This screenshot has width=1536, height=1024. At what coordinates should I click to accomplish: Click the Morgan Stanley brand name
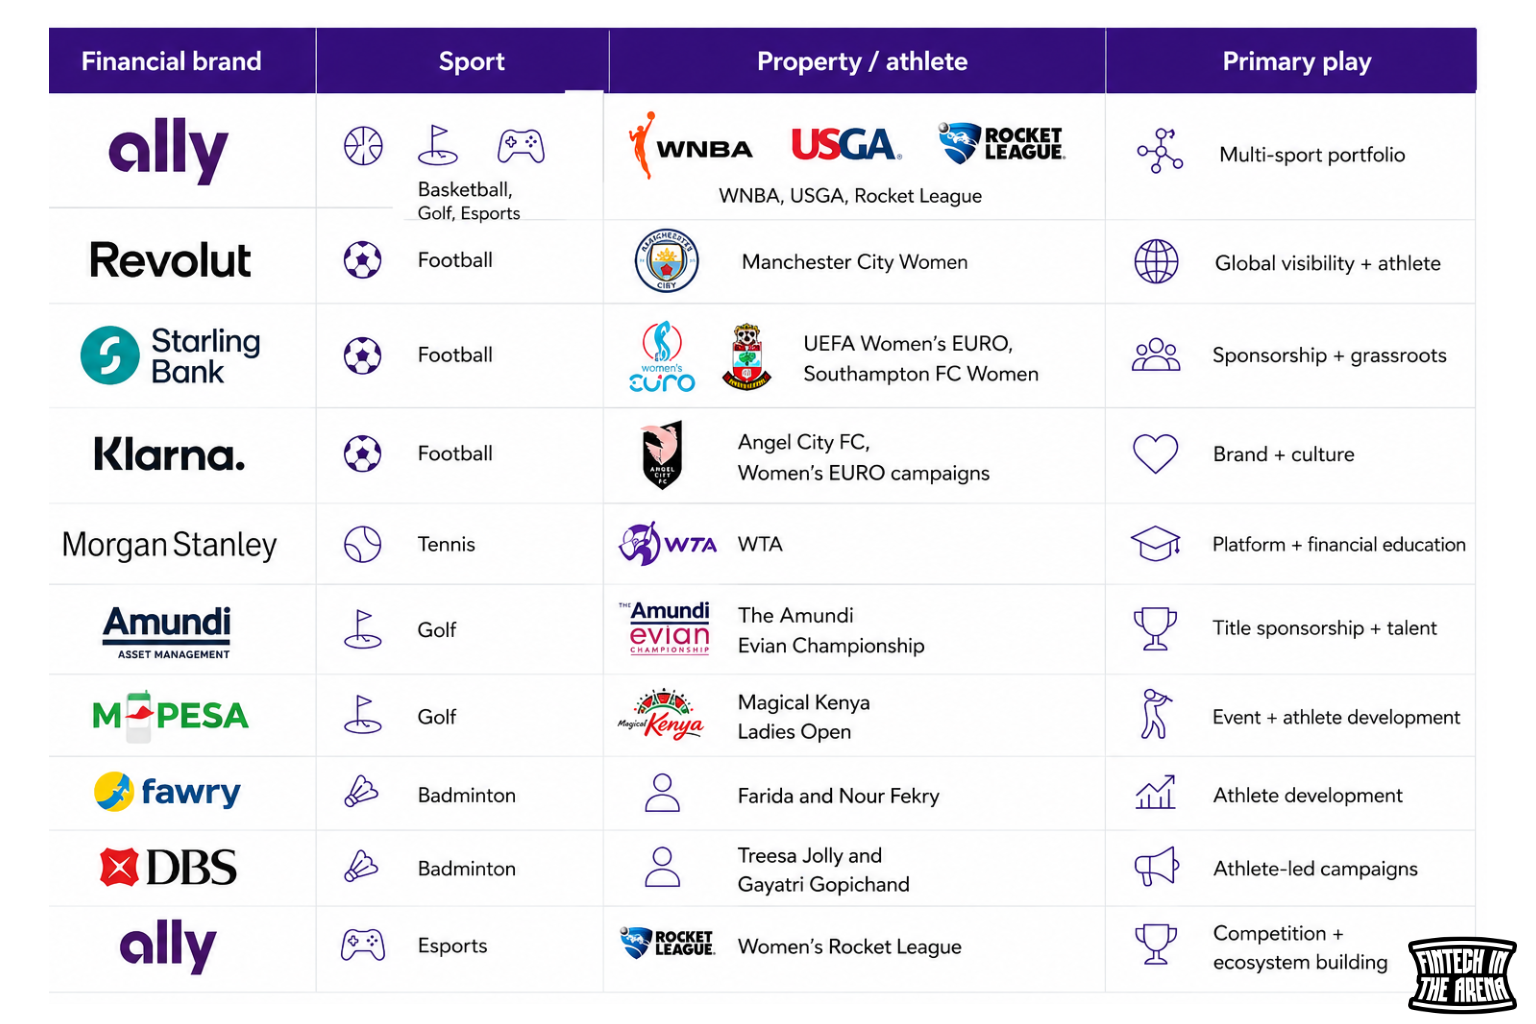169,545
